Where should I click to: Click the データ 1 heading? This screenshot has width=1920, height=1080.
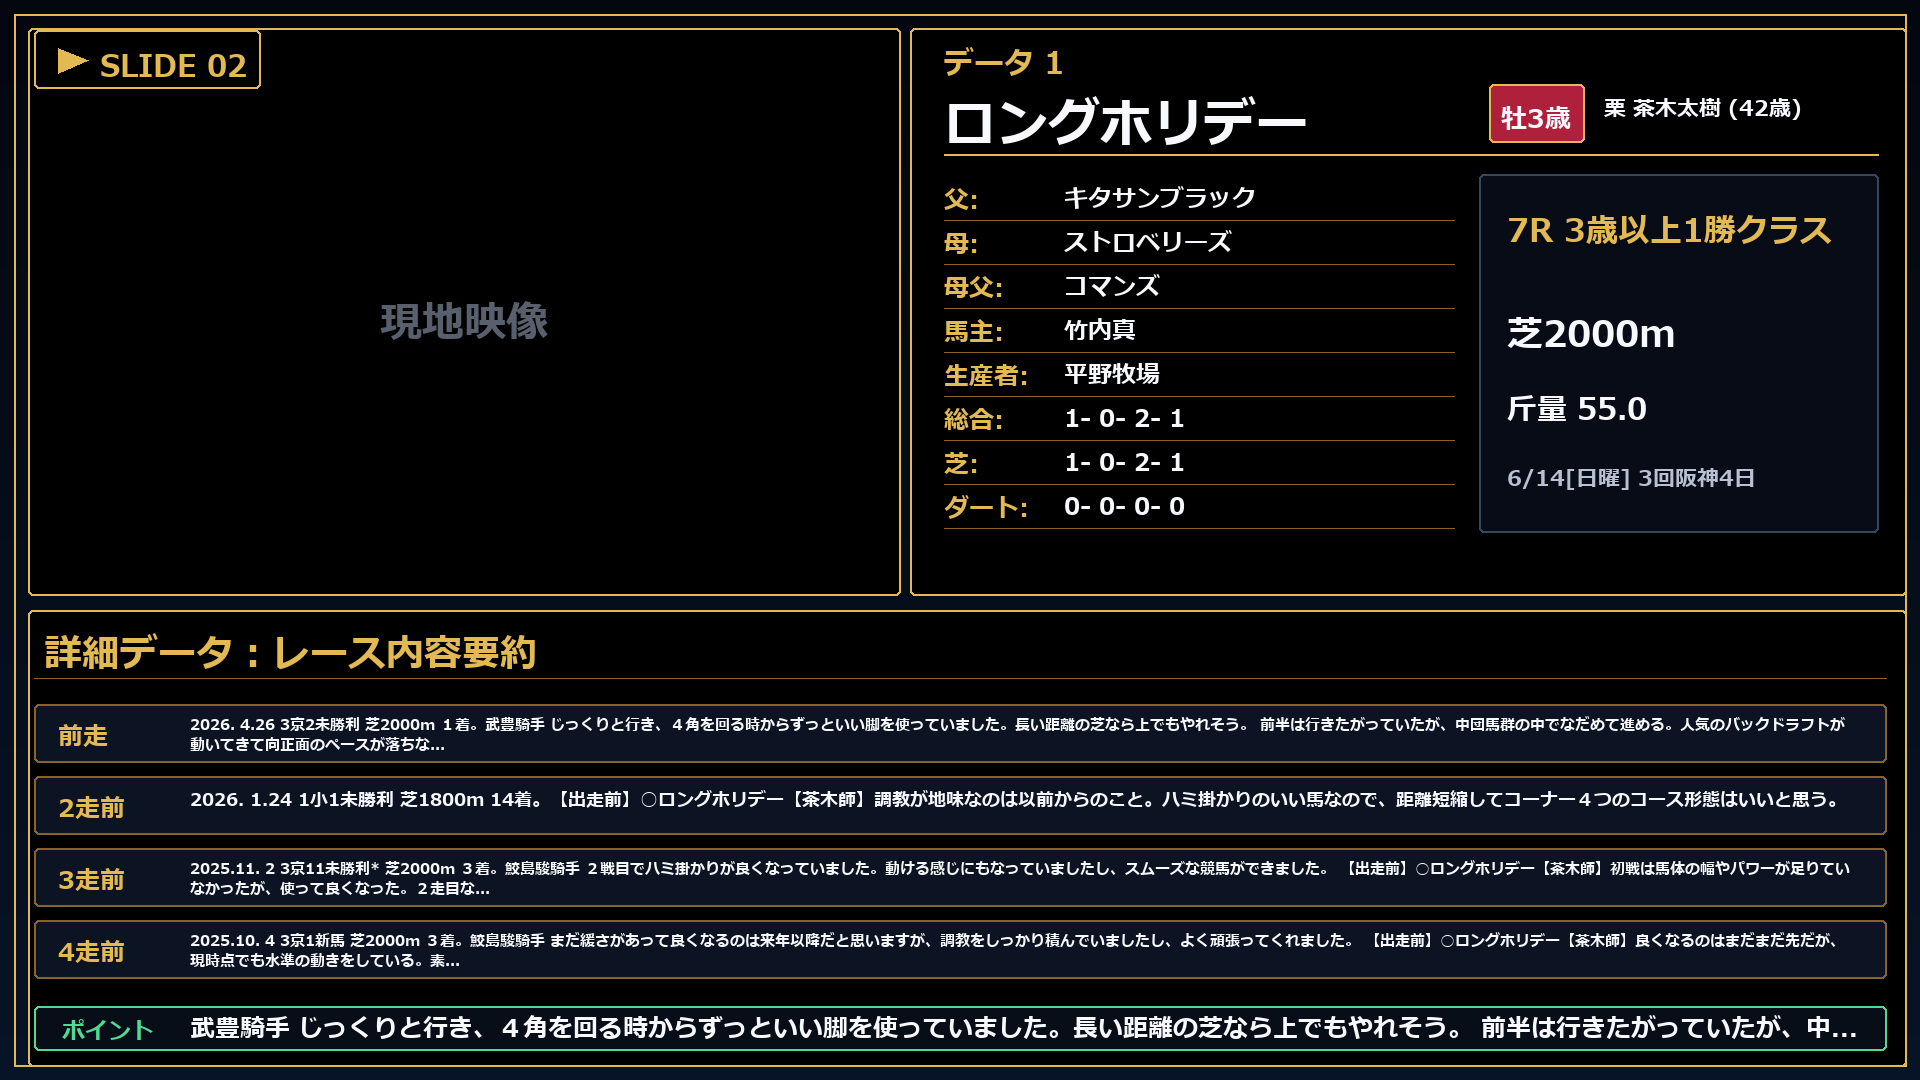coord(1003,63)
